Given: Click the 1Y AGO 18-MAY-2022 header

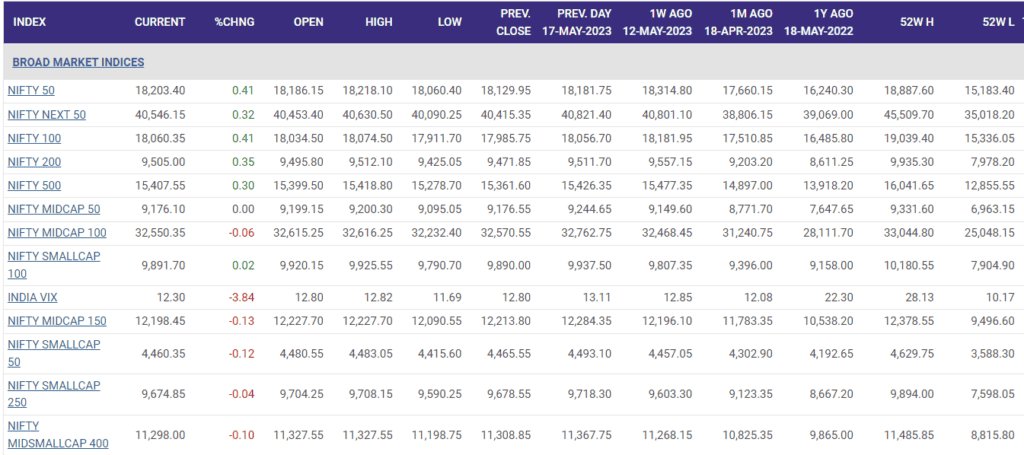Looking at the screenshot, I should [819, 22].
